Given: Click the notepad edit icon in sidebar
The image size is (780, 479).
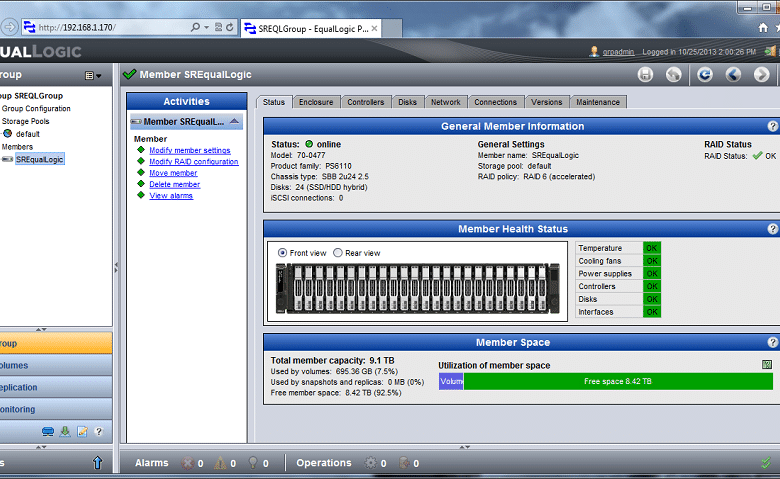Looking at the screenshot, I should 82,431.
